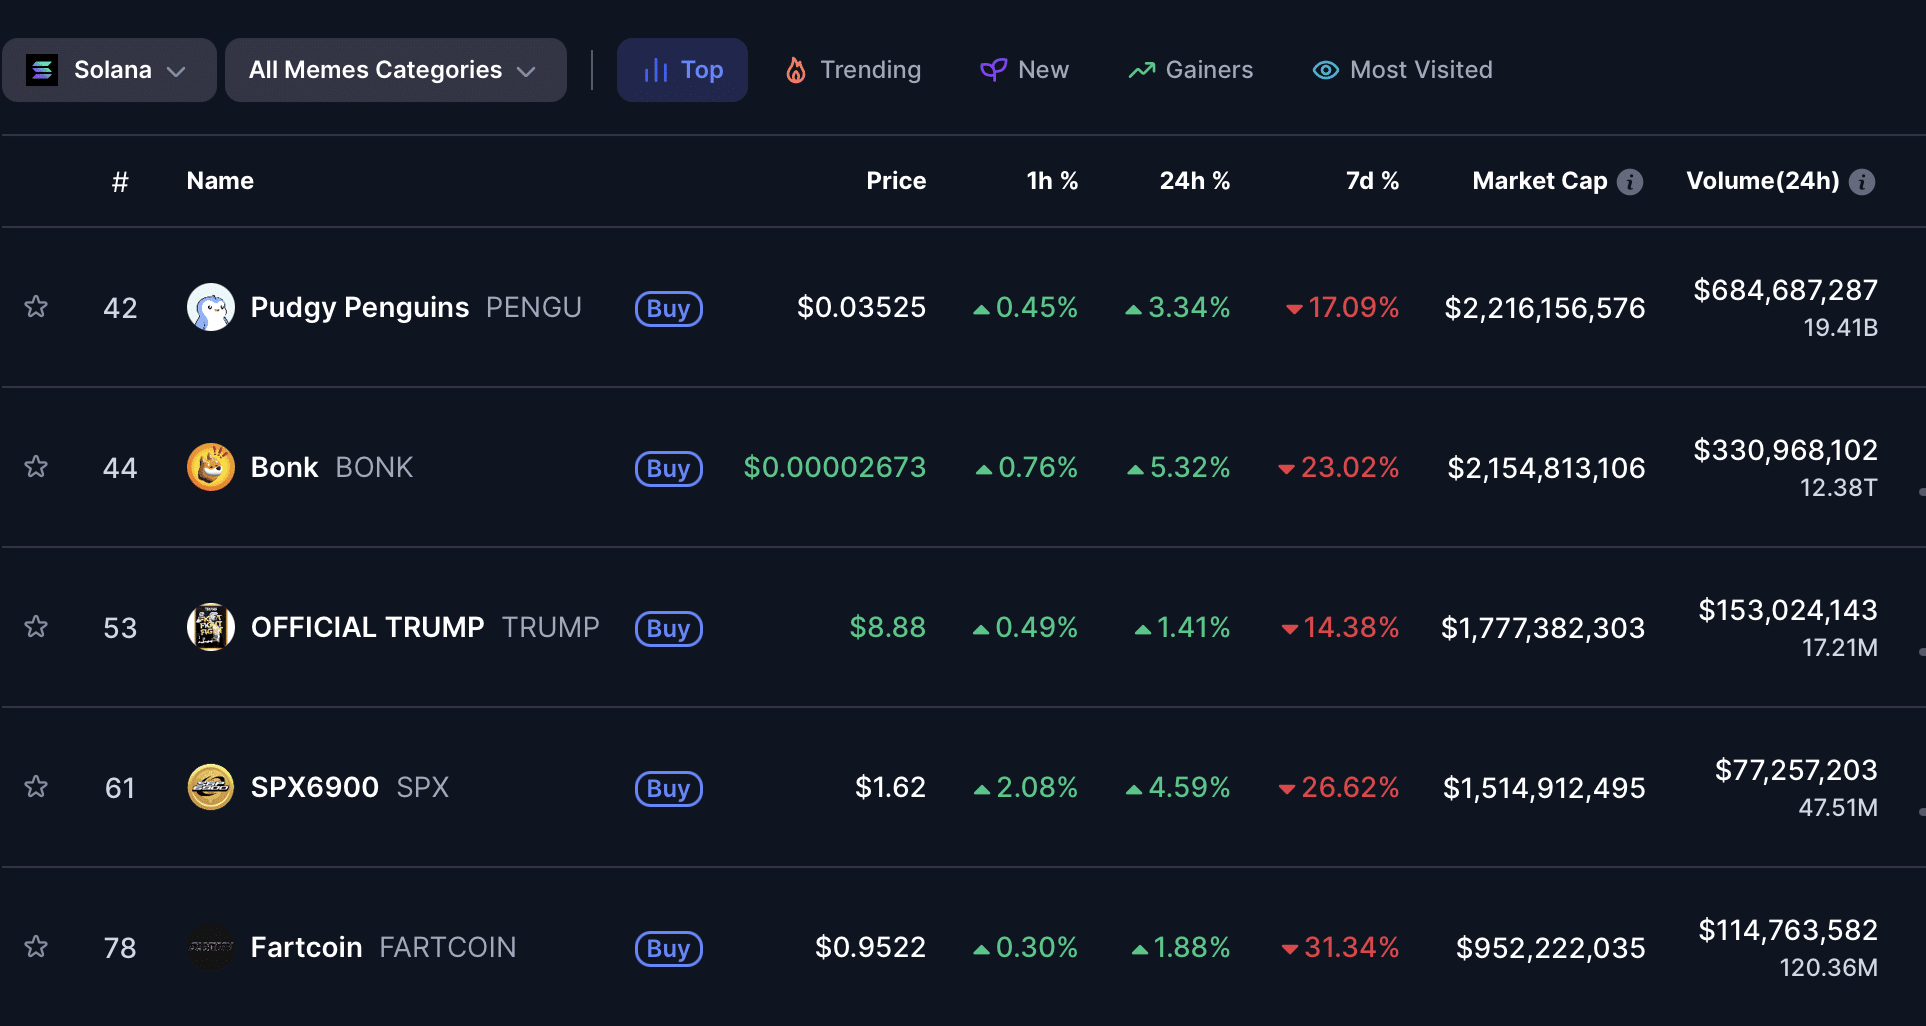Image resolution: width=1926 pixels, height=1026 pixels.
Task: Open the Solana network dropdown
Action: (x=110, y=70)
